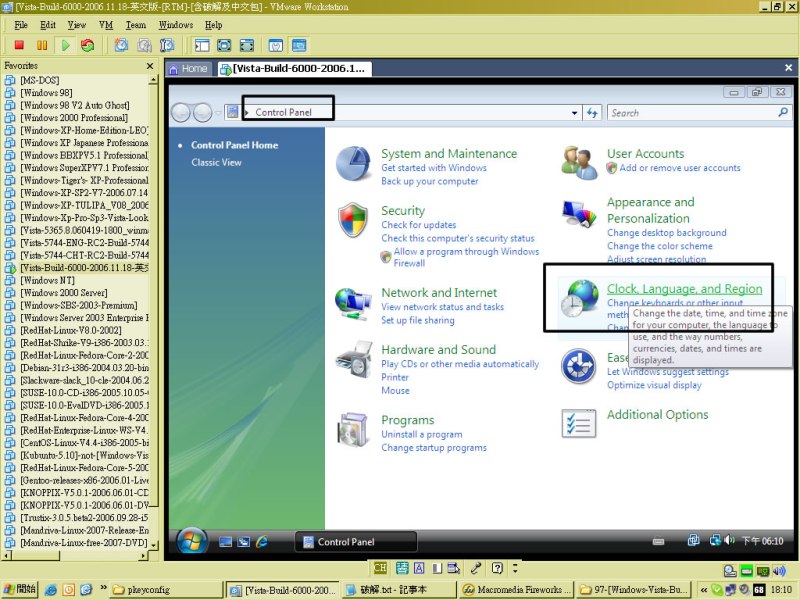Click the Programs category icon
This screenshot has height=600, width=800.
[x=353, y=430]
